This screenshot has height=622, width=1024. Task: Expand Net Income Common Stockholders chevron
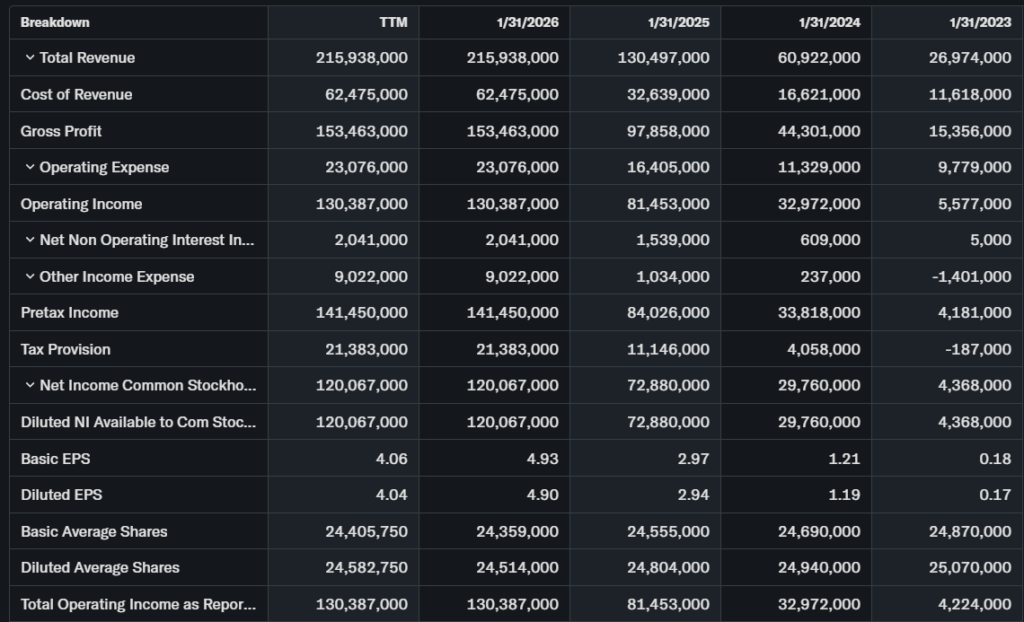click(x=30, y=386)
